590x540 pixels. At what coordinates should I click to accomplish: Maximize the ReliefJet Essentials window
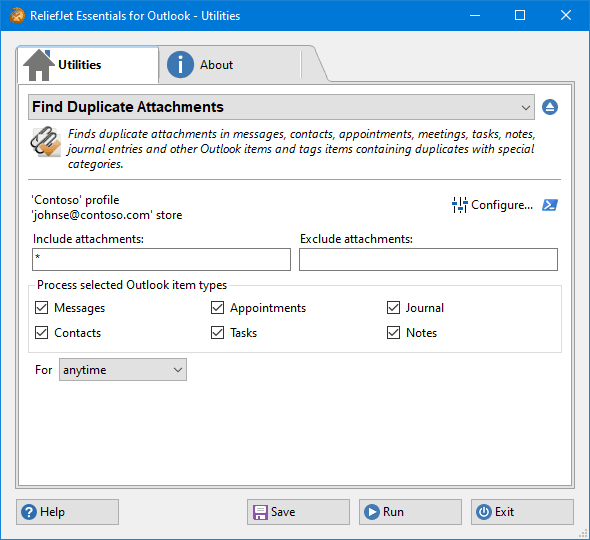click(x=520, y=15)
